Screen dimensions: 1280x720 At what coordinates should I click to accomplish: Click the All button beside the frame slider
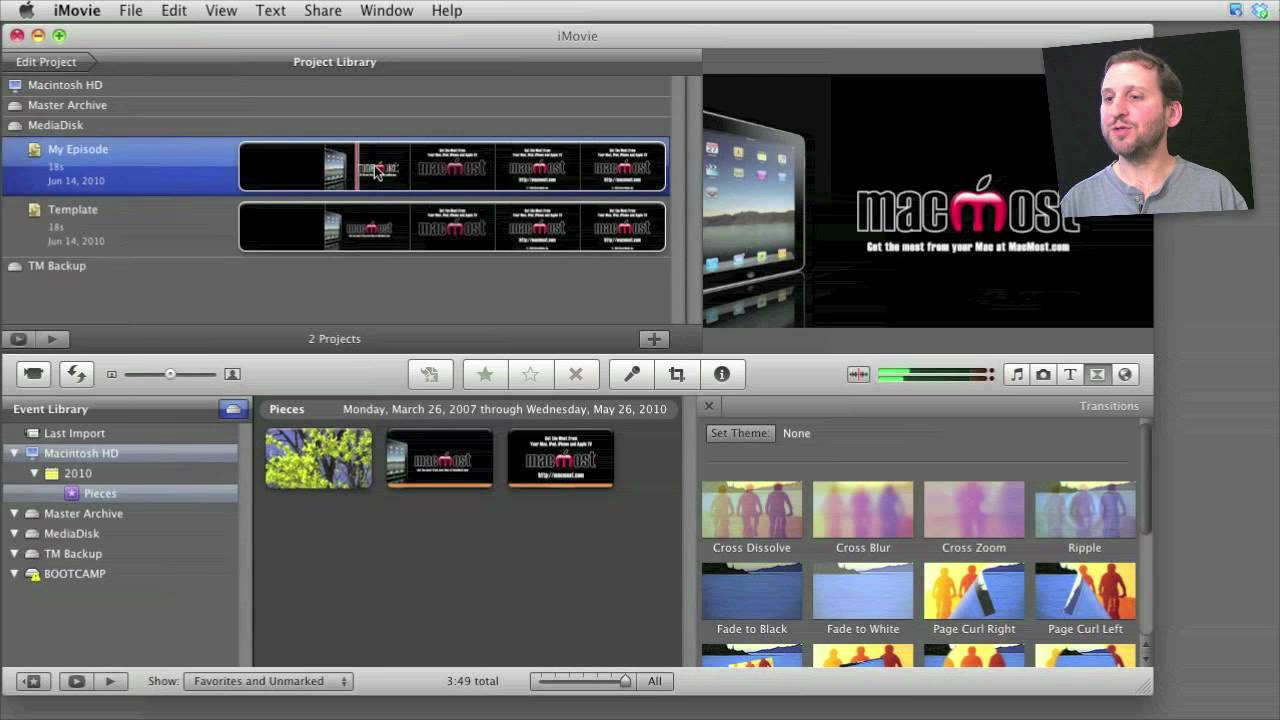pyautogui.click(x=654, y=681)
